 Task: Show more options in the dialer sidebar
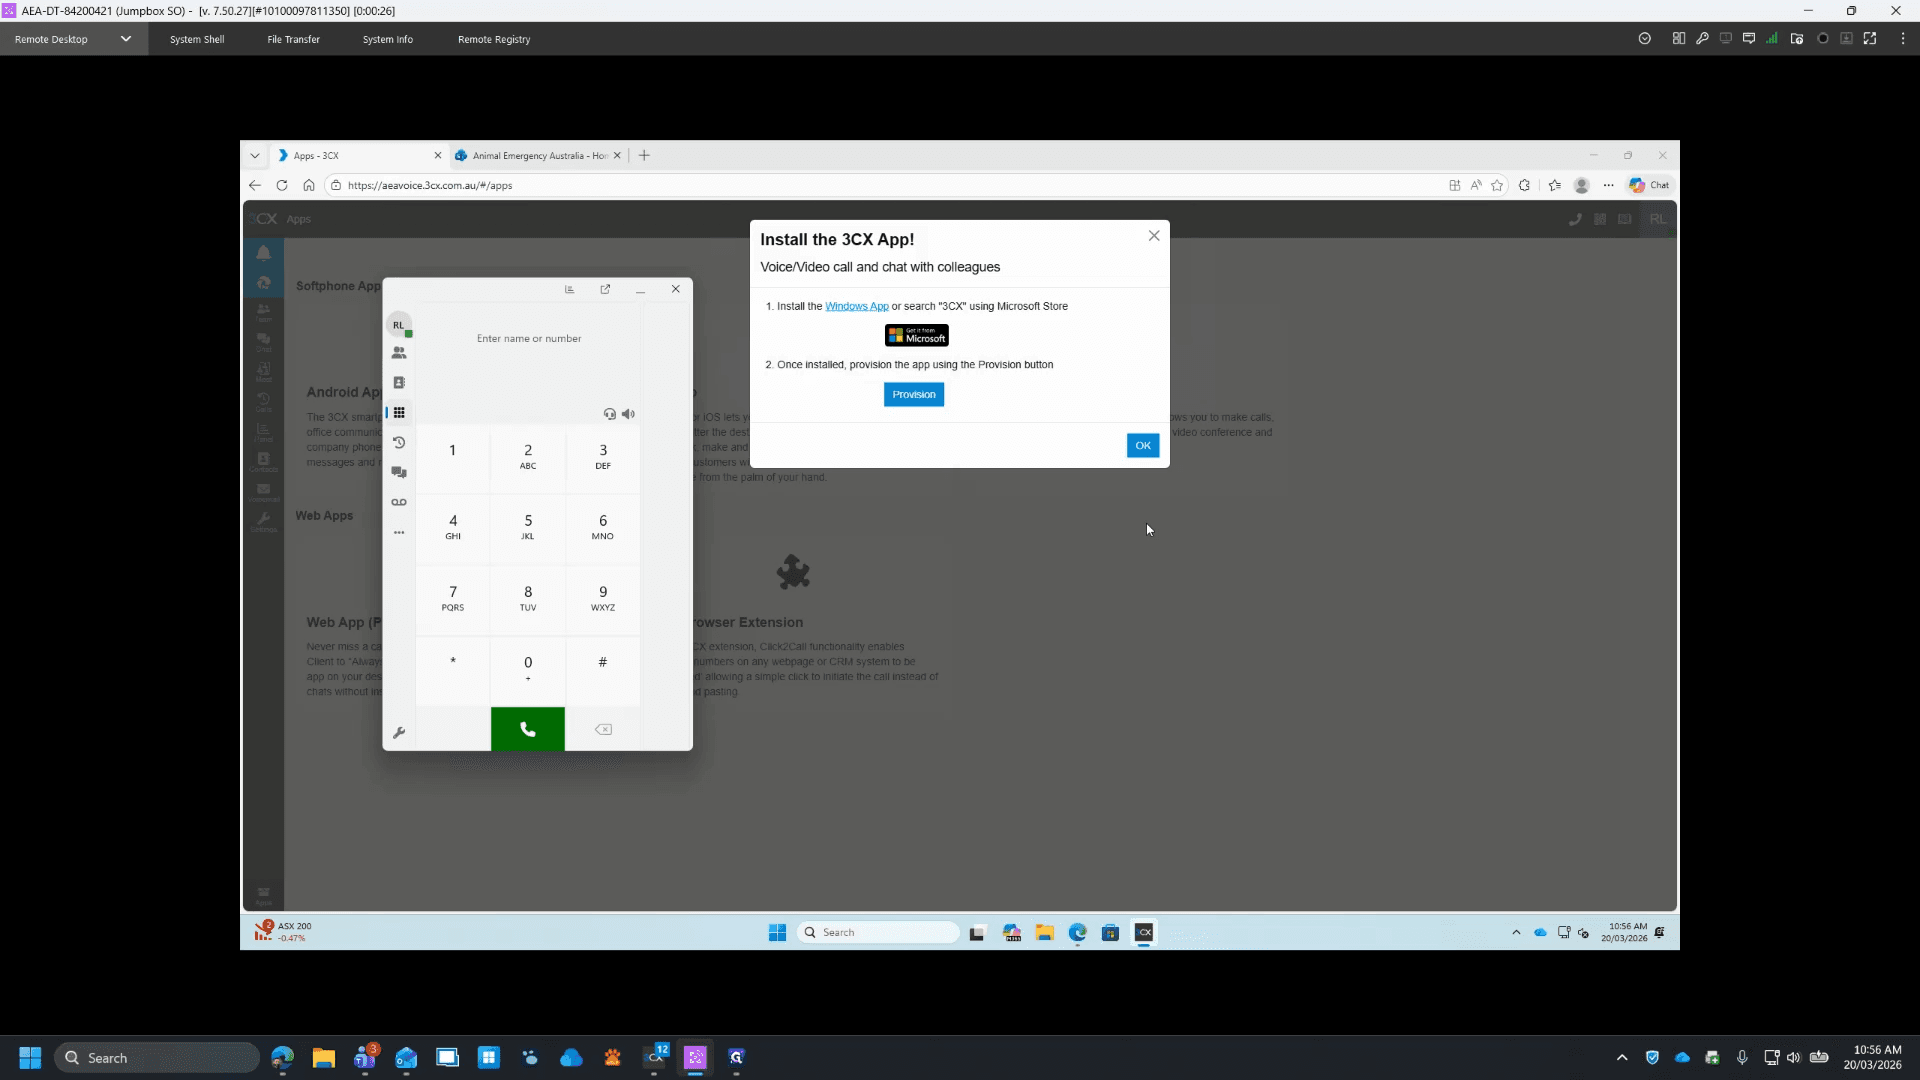399,532
